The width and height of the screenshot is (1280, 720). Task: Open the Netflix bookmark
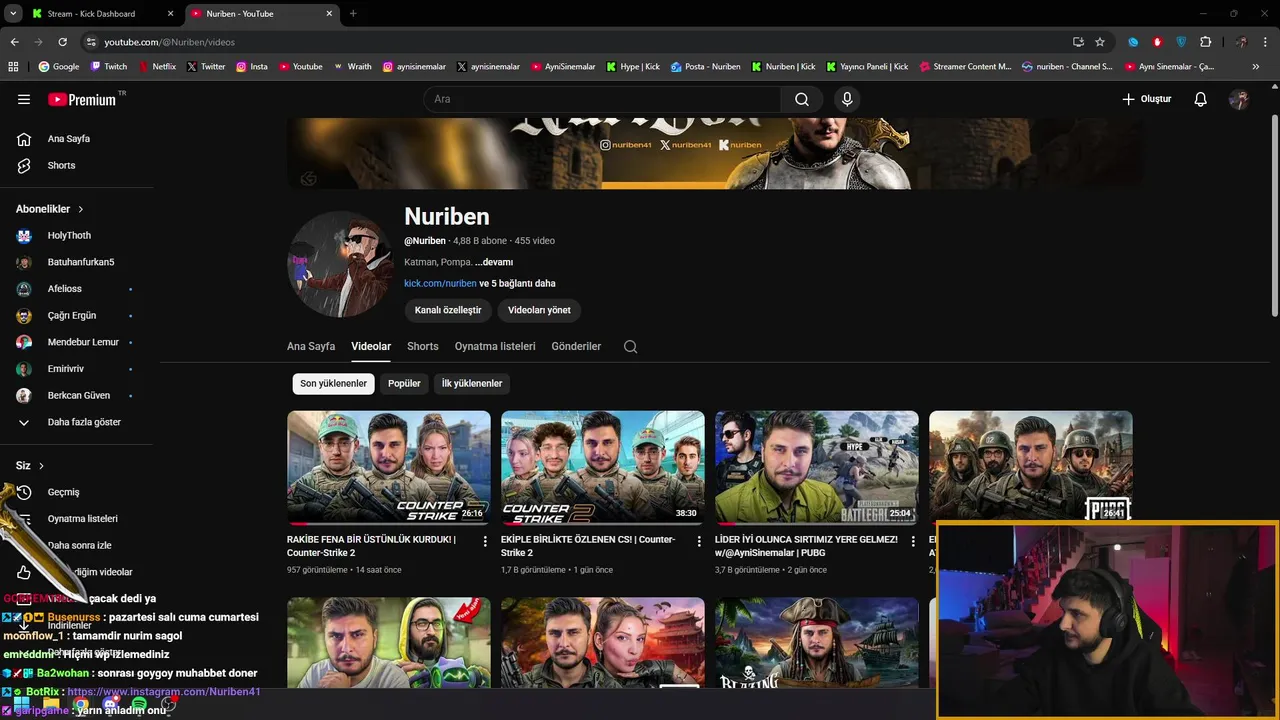click(x=156, y=67)
